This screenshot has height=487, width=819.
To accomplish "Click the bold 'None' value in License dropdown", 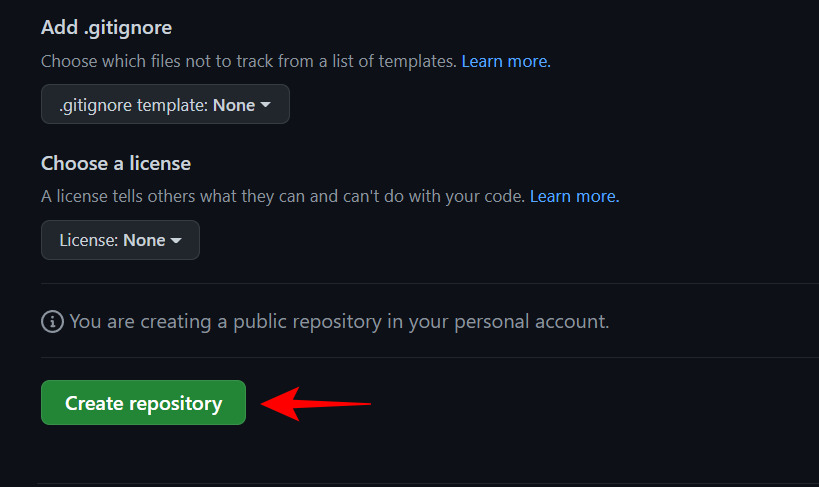I will [144, 241].
